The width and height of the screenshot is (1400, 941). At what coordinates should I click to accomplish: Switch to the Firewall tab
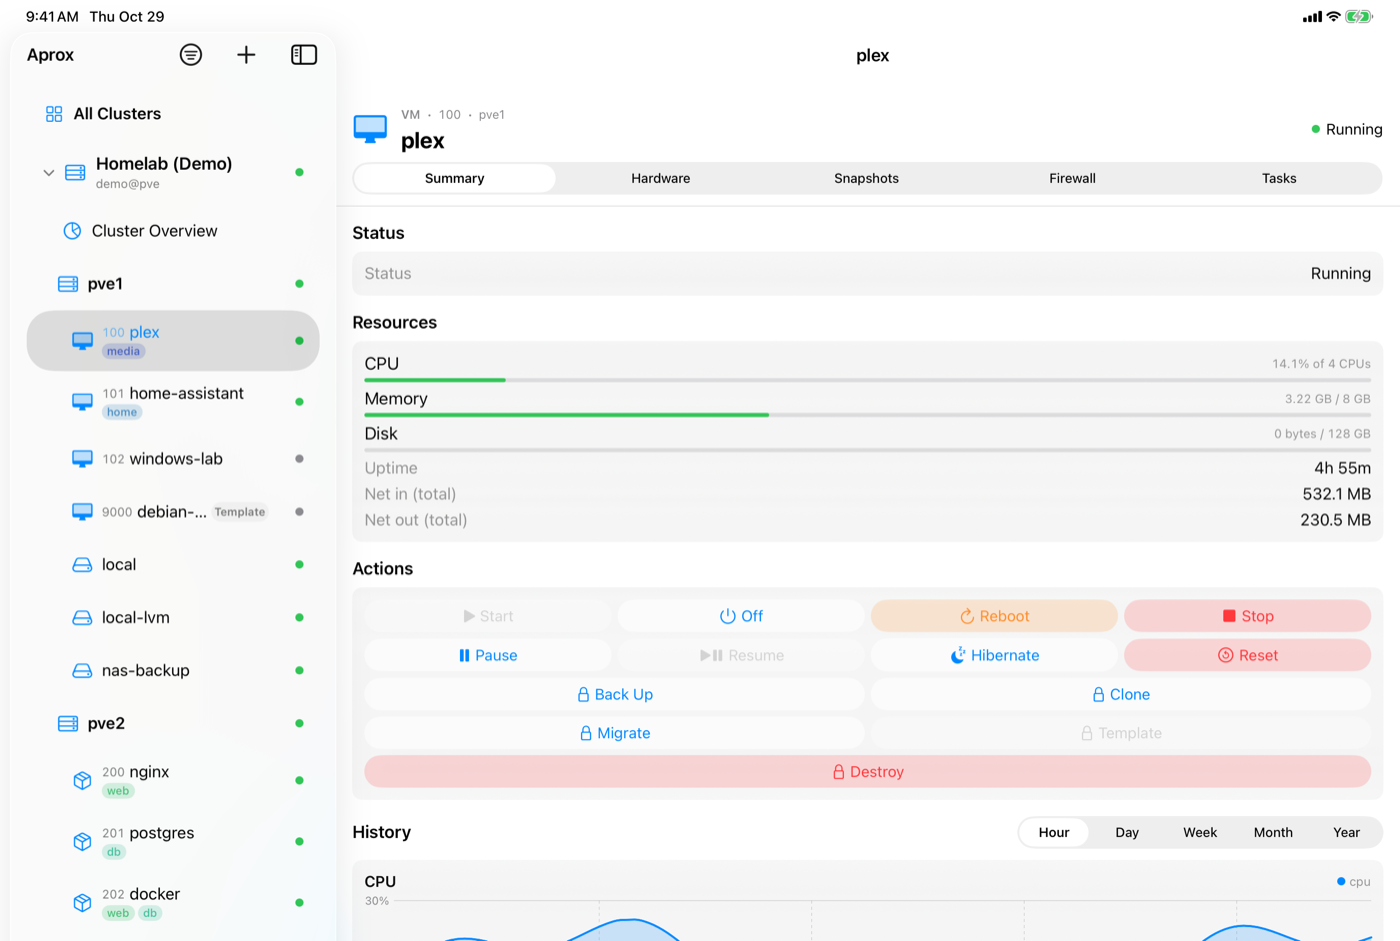[1073, 178]
